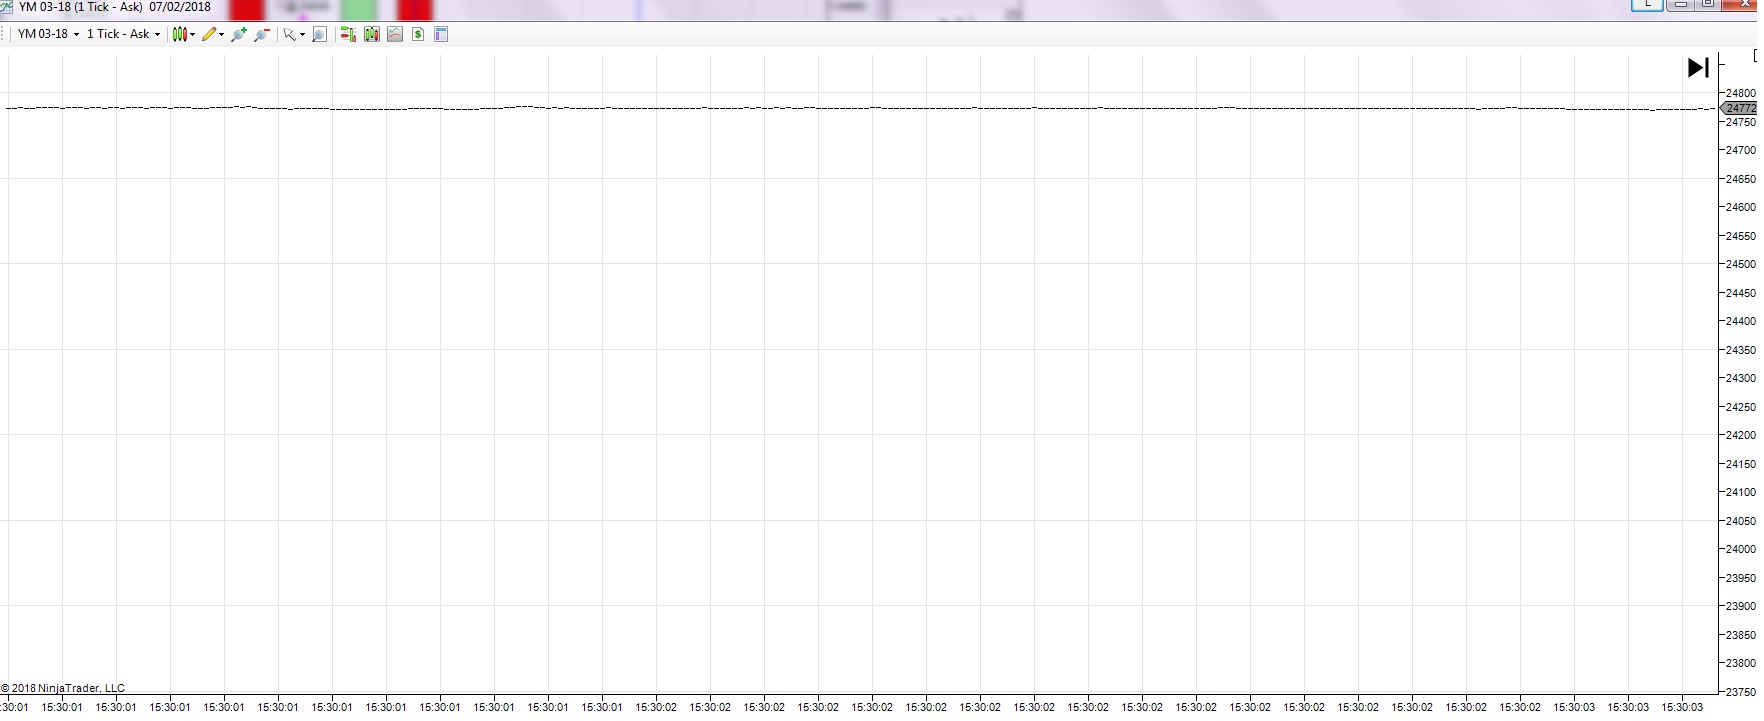Toggle the Chart Trader panel icon
The height and width of the screenshot is (721, 1764).
348,34
